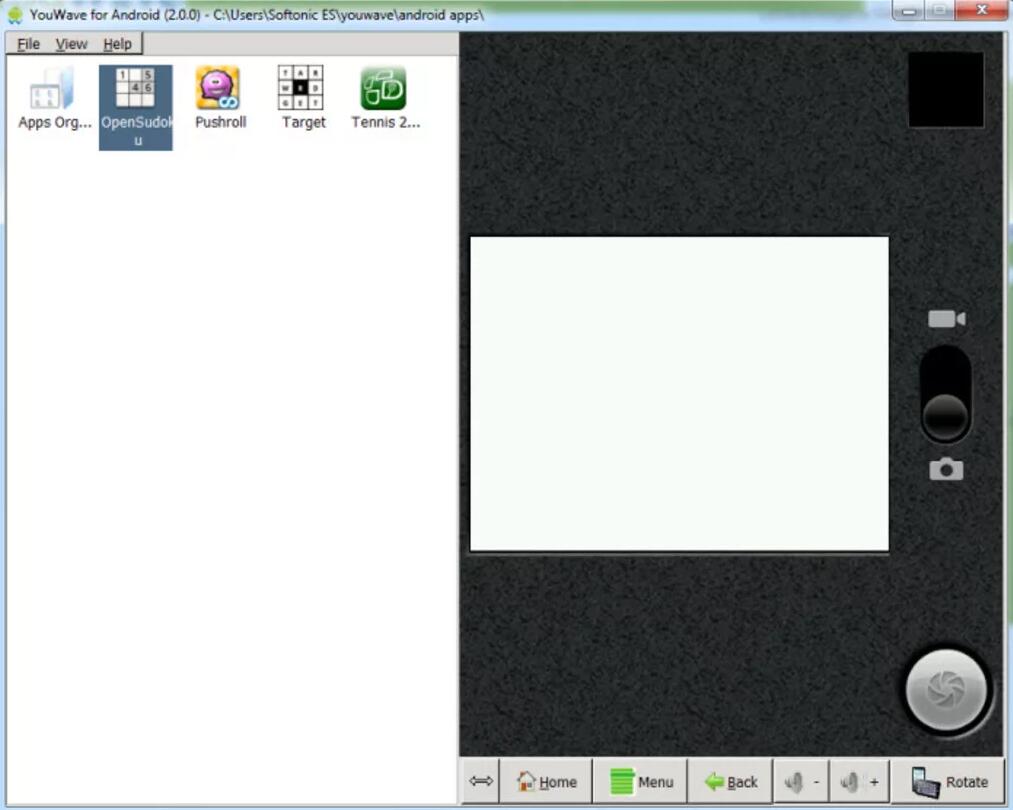Decrease volume with the minus speaker button

(x=803, y=782)
